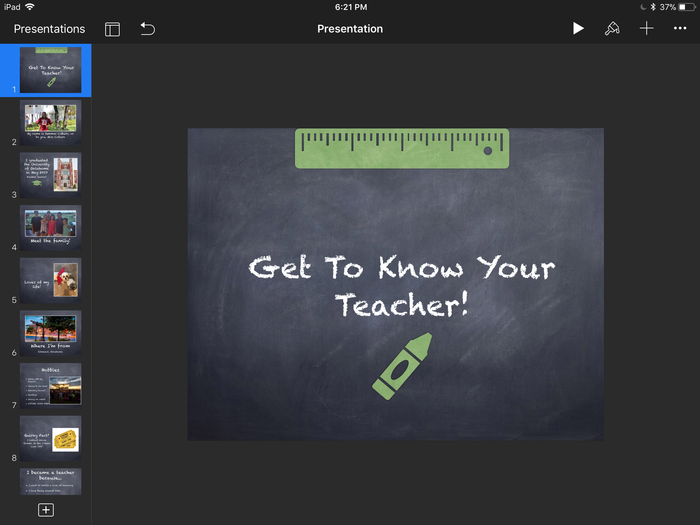Select the green ruler graphic

click(401, 148)
